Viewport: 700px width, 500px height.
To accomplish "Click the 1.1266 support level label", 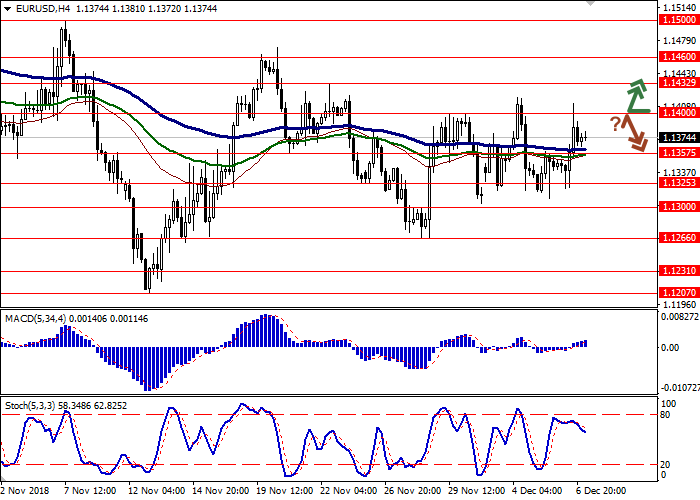I will point(677,238).
